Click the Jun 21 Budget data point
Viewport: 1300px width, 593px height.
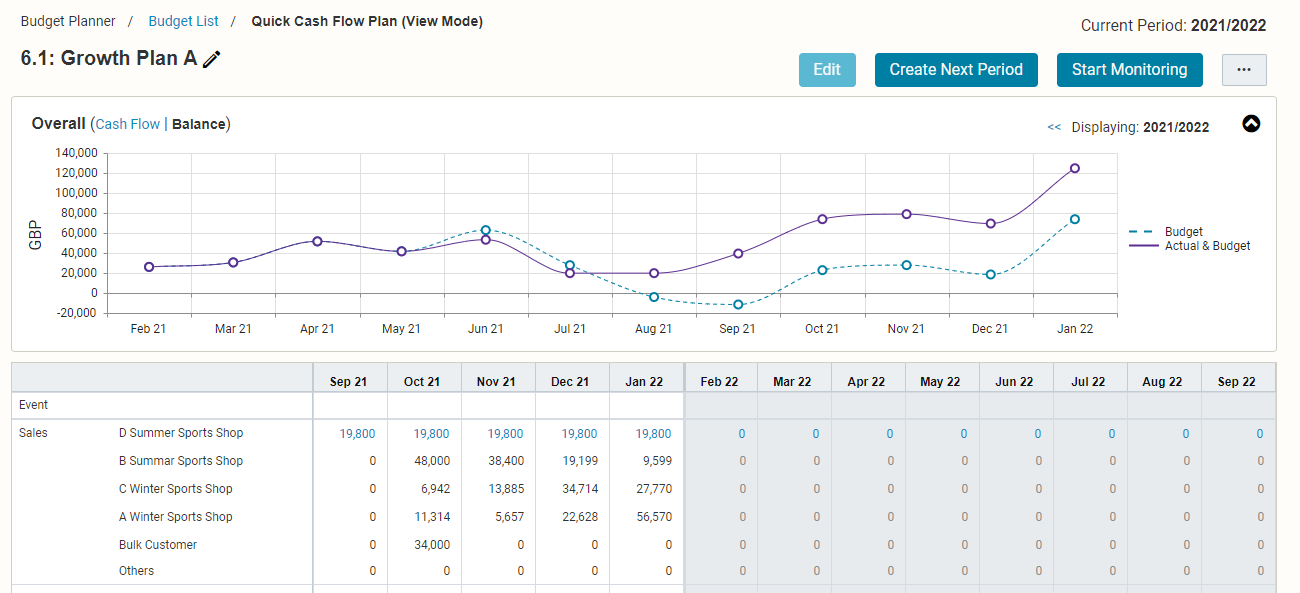486,230
